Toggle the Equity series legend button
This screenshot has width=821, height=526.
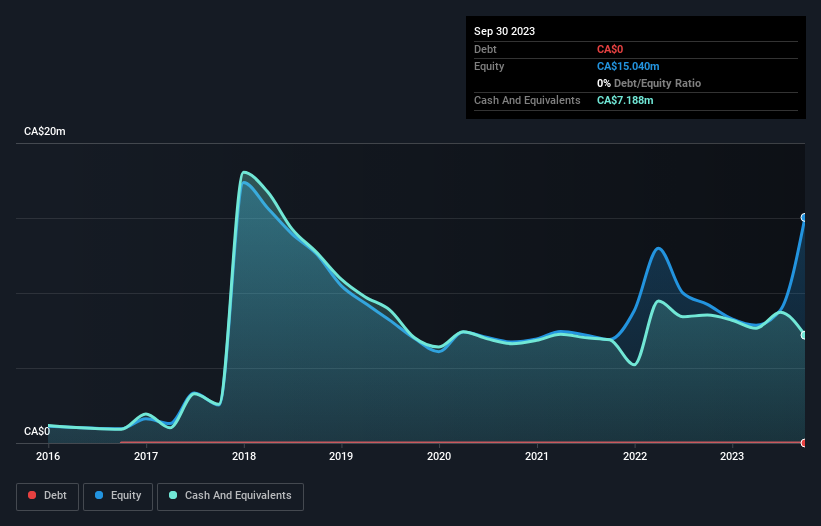click(x=118, y=496)
